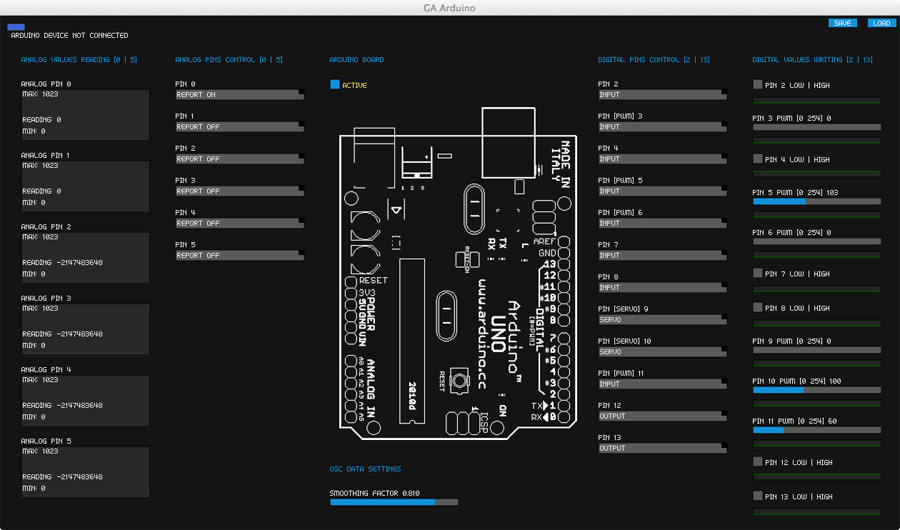Open digital PIN 7 INPUT mode dropdown
900x530 pixels.
tap(662, 256)
